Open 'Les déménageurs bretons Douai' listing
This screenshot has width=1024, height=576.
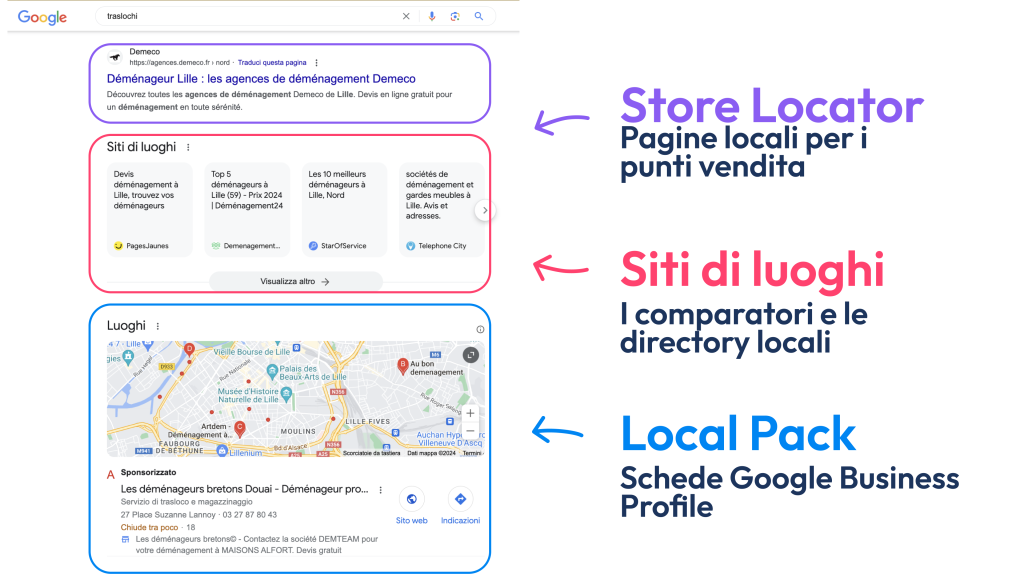(x=245, y=489)
